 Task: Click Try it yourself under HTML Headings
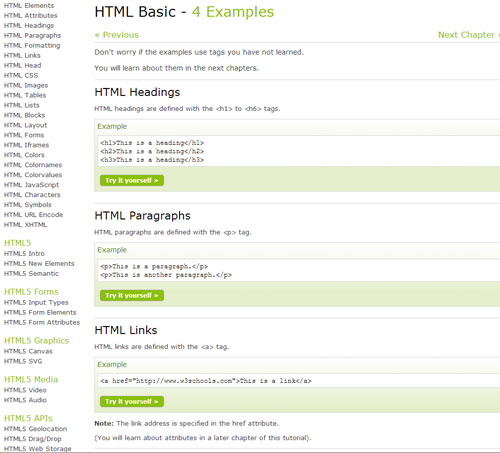(x=132, y=180)
